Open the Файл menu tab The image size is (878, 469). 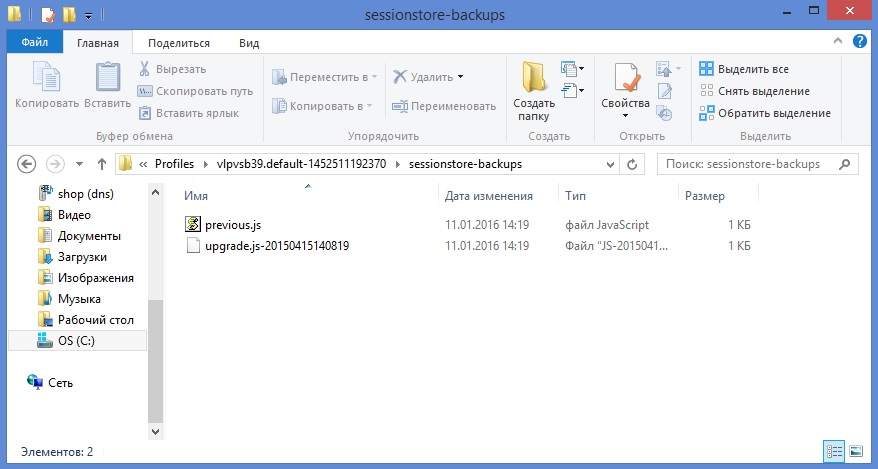coord(35,43)
